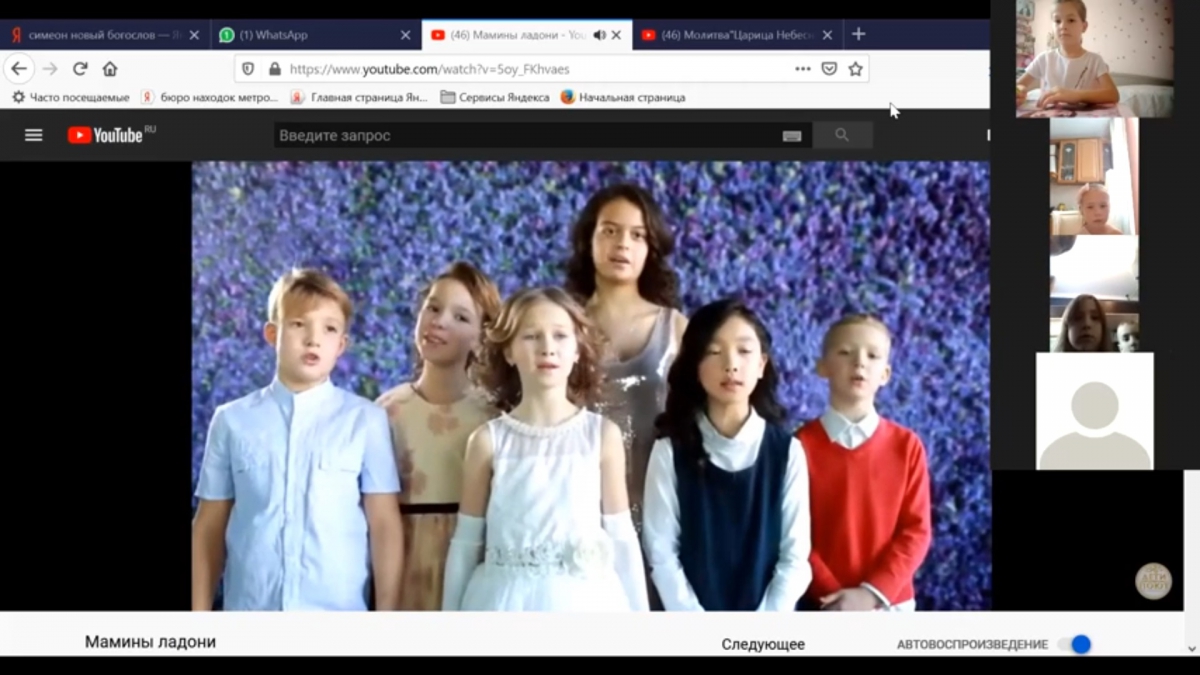
Task: Click the browser forward arrow
Action: coord(50,69)
